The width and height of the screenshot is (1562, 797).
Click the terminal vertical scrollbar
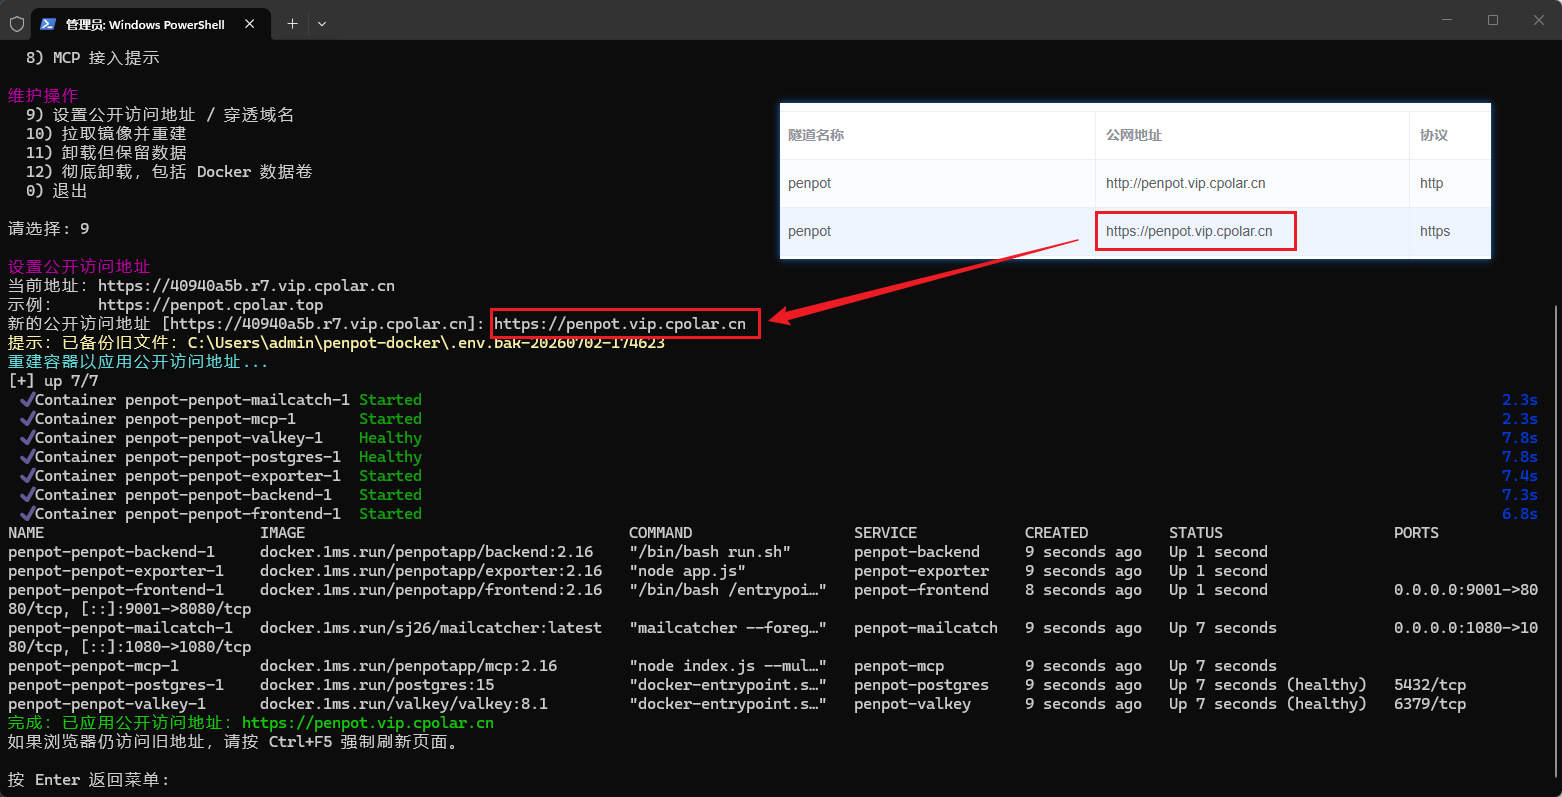point(1556,540)
